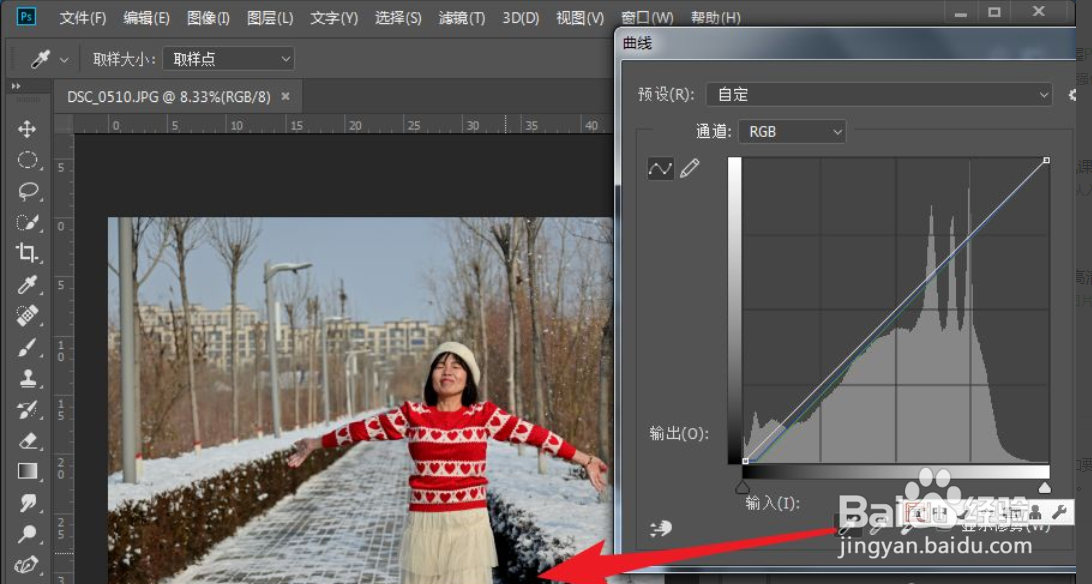This screenshot has width=1092, height=584.
Task: Select the Crop tool
Action: click(x=27, y=253)
